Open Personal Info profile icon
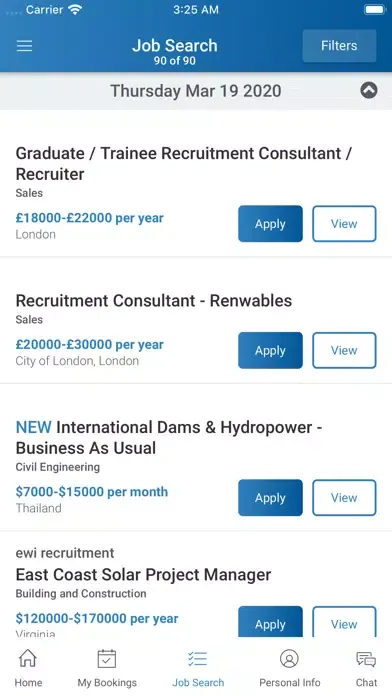Screen dimensions: 392x696 pyautogui.click(x=289, y=659)
